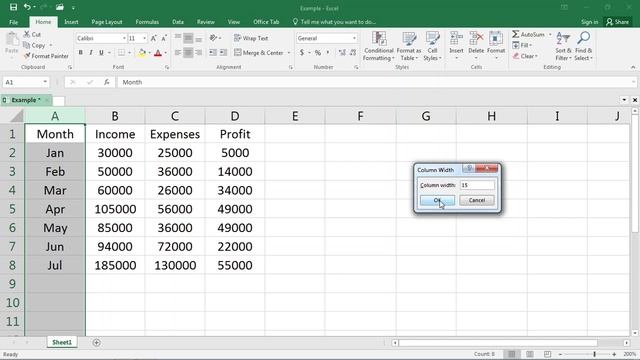Click the Fill command

[x=522, y=45]
